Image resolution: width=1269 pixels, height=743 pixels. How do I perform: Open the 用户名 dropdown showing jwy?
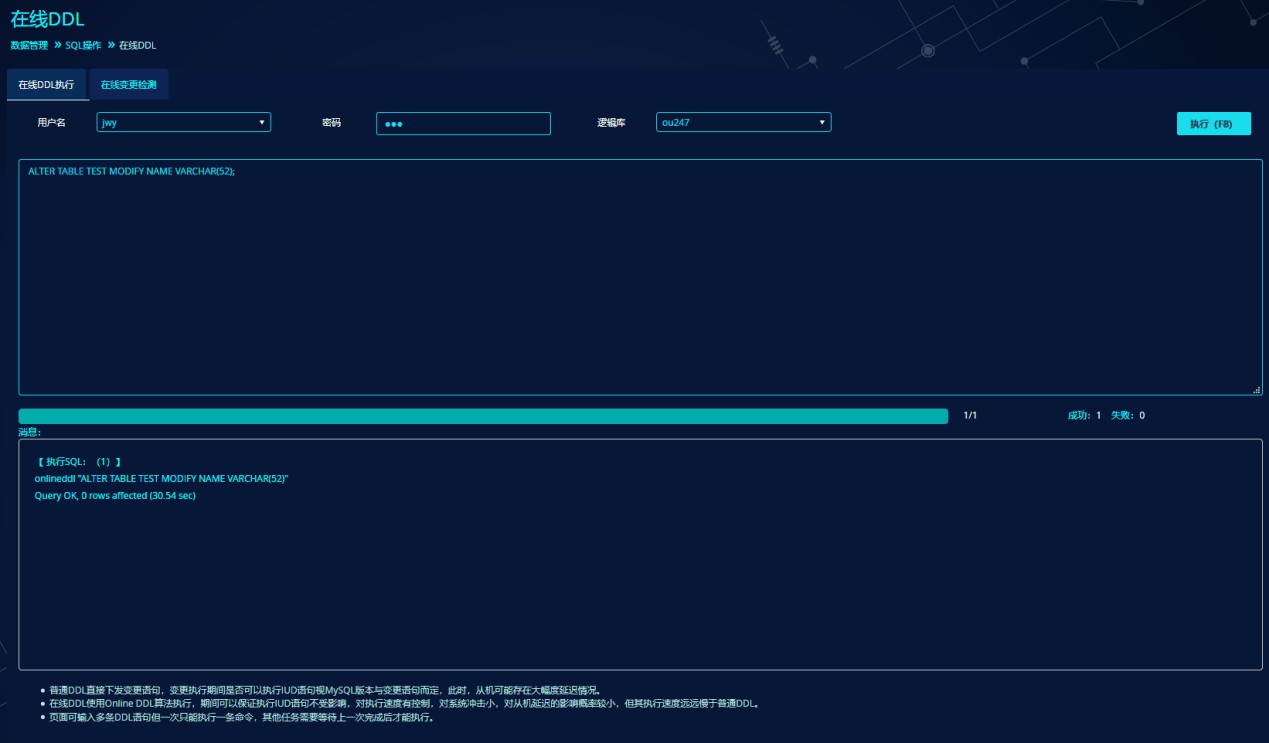click(184, 122)
